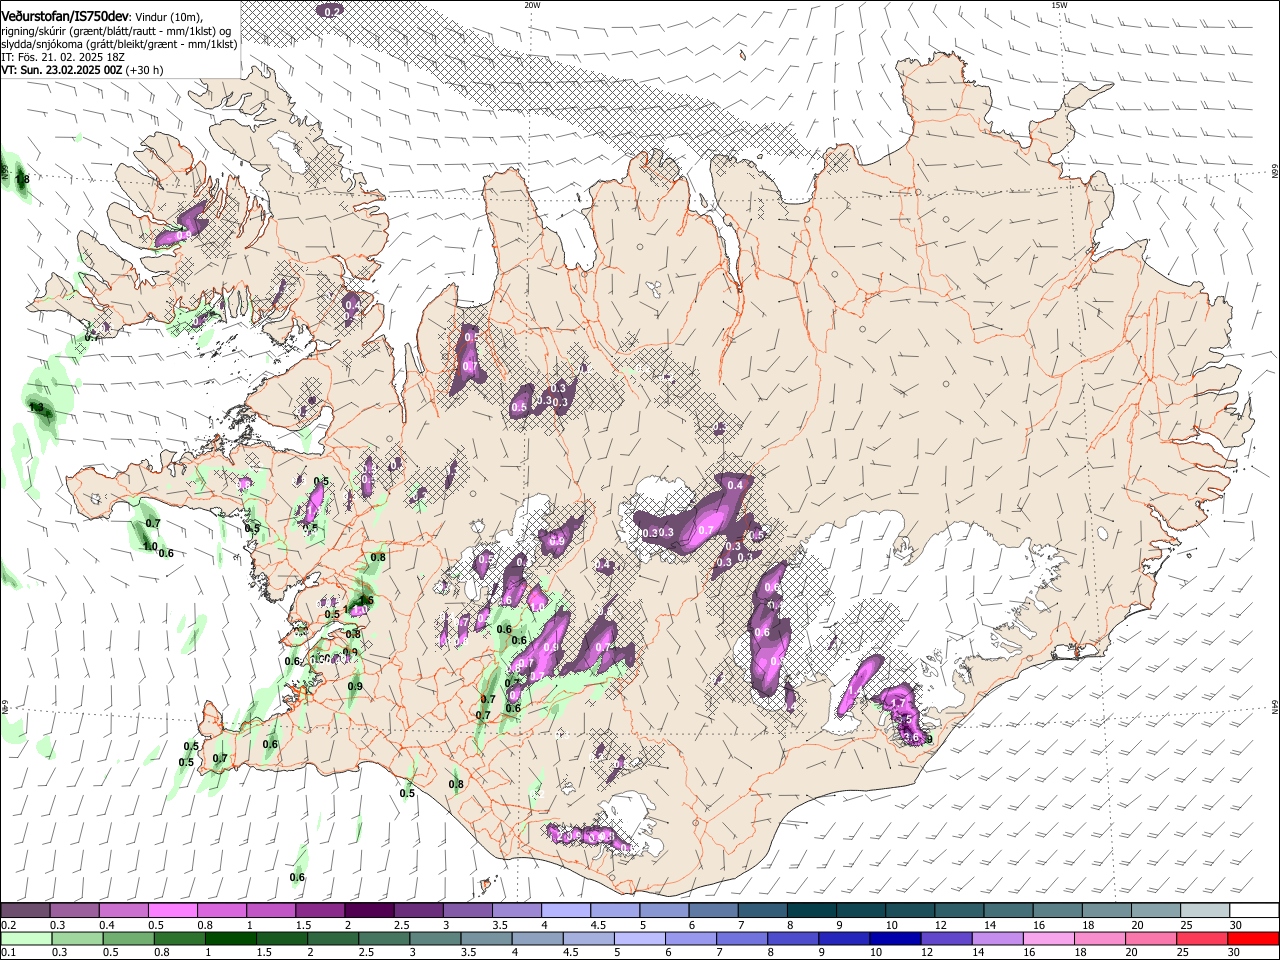1280x960 pixels.
Task: Click the 3.6 value in the southeast purple patch
Action: pos(911,737)
